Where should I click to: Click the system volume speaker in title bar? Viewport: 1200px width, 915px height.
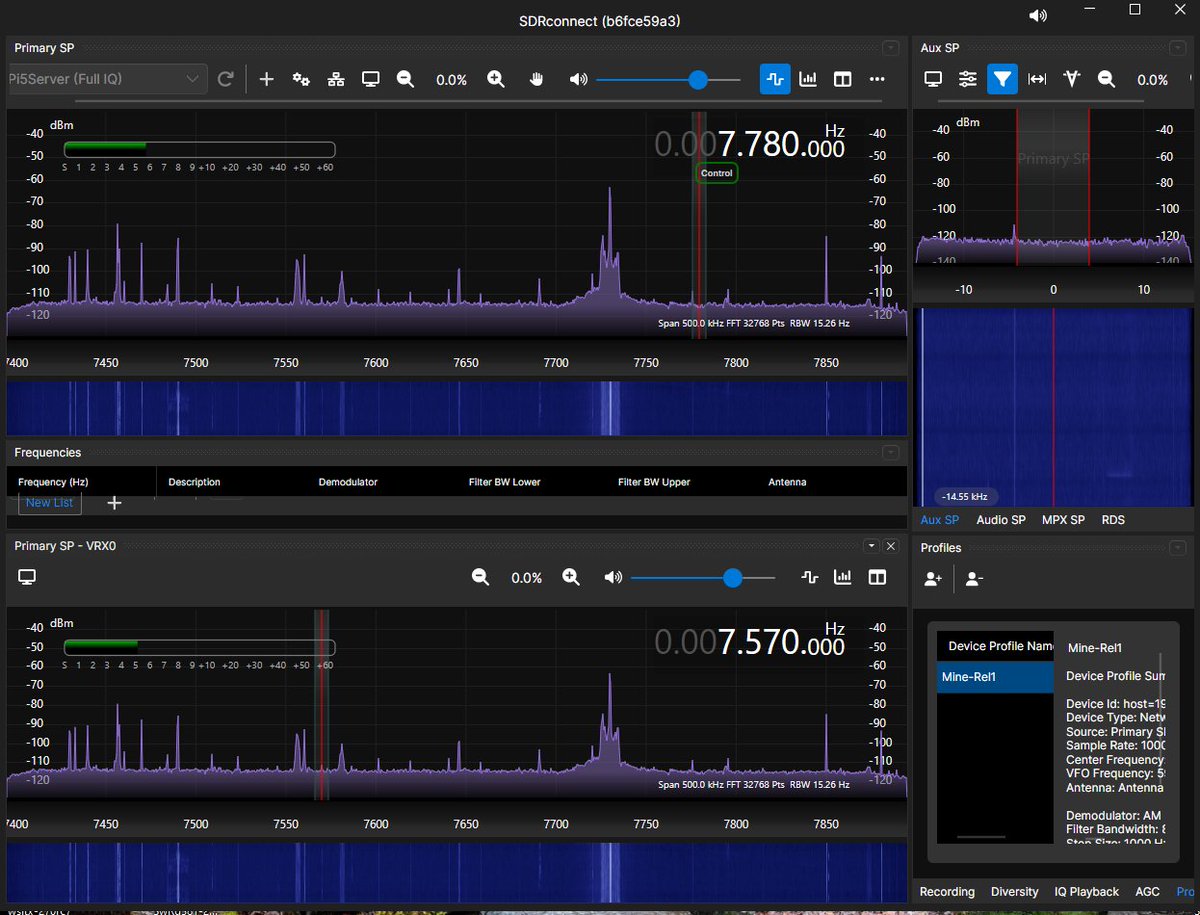1039,15
